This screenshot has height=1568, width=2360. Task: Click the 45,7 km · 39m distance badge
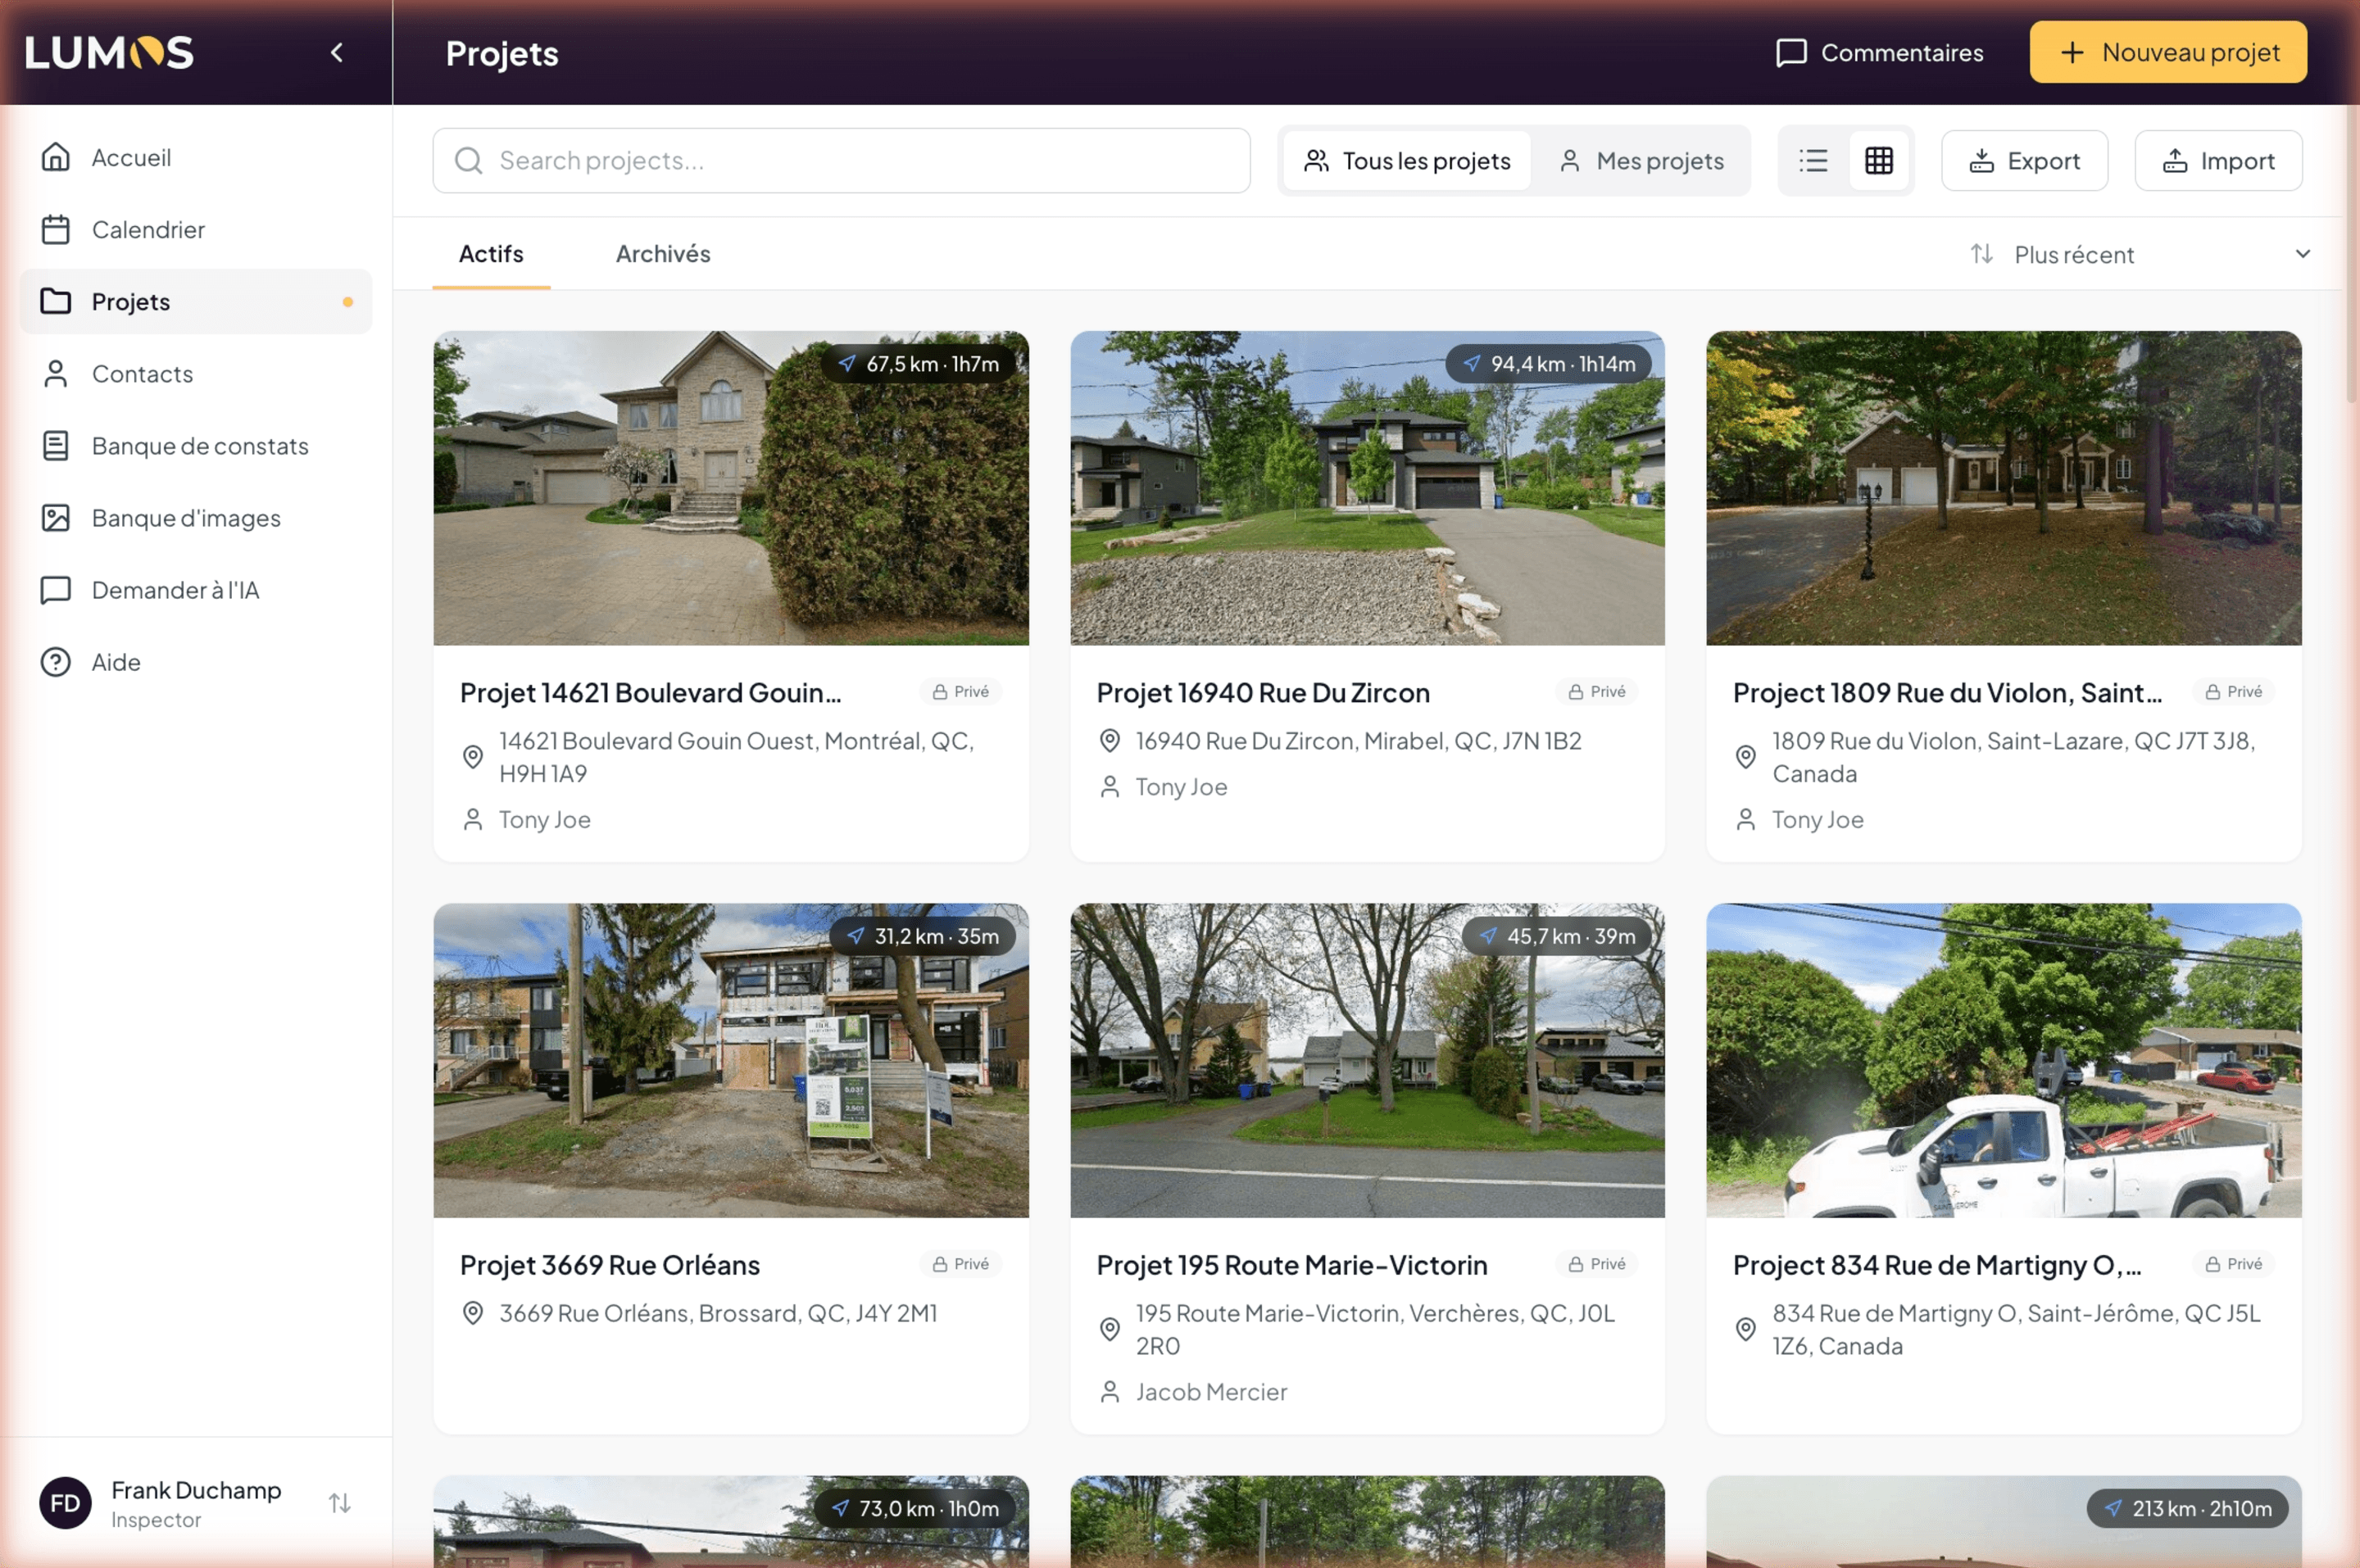click(1557, 936)
